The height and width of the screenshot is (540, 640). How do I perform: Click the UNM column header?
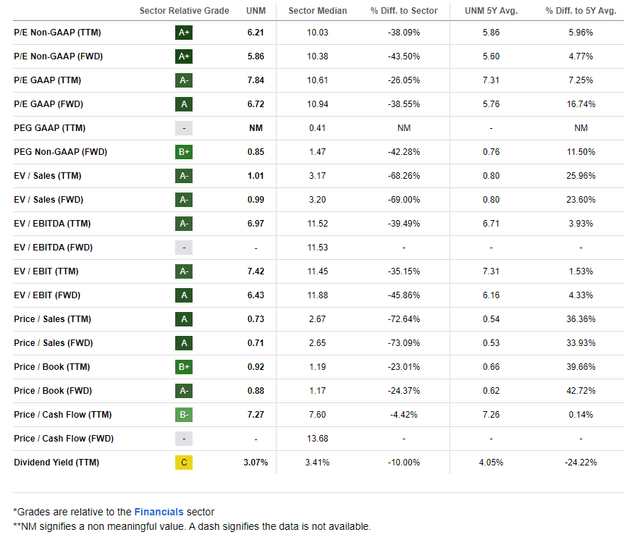[256, 11]
